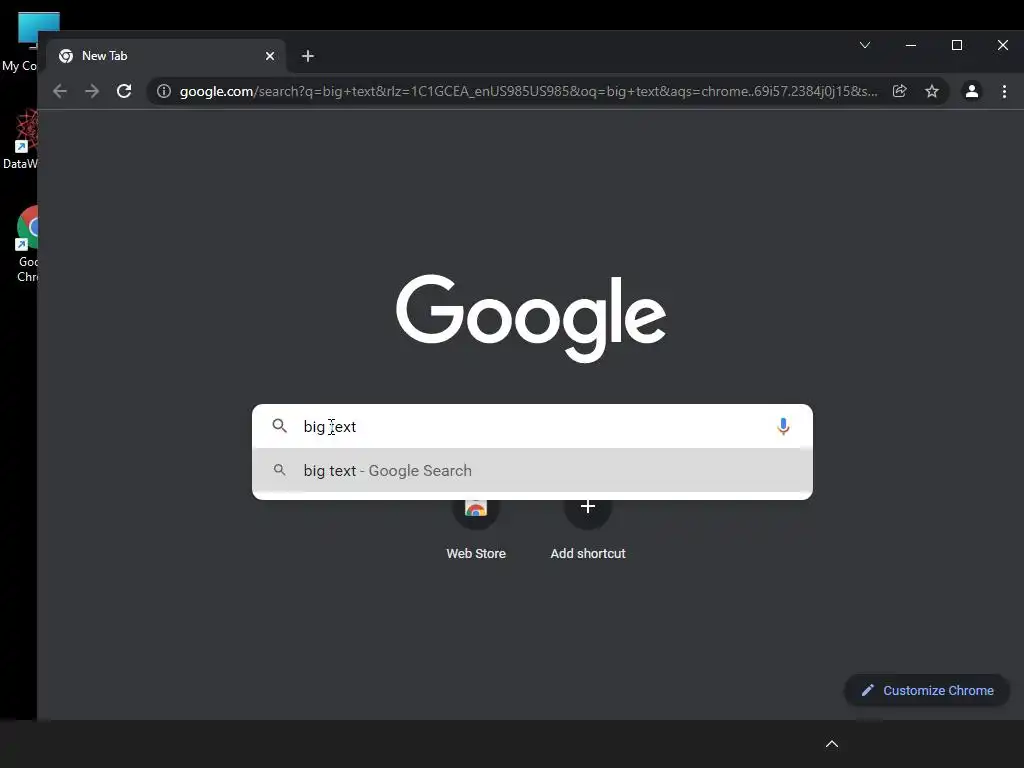Click the search magnifier icon in Google box

(x=280, y=426)
